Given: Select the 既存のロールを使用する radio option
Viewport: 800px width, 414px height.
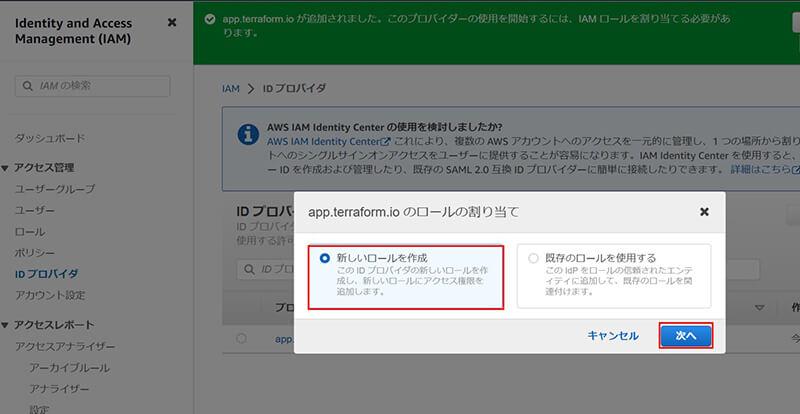Looking at the screenshot, I should [x=533, y=258].
